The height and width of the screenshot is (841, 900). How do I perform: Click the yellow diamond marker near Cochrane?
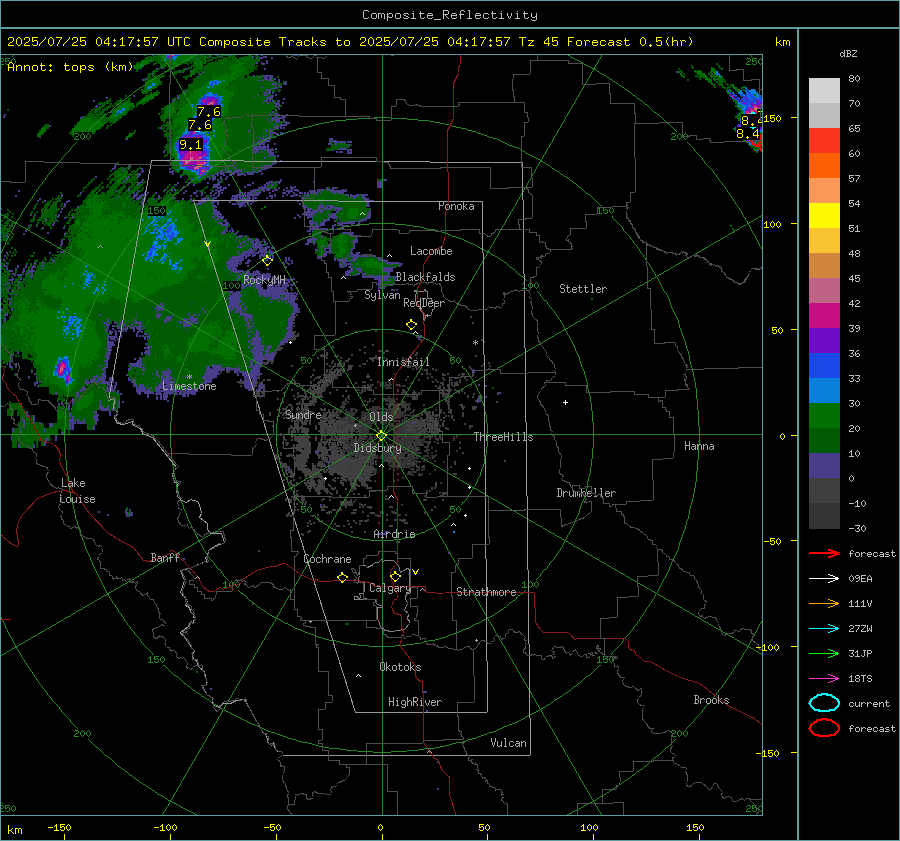[343, 578]
